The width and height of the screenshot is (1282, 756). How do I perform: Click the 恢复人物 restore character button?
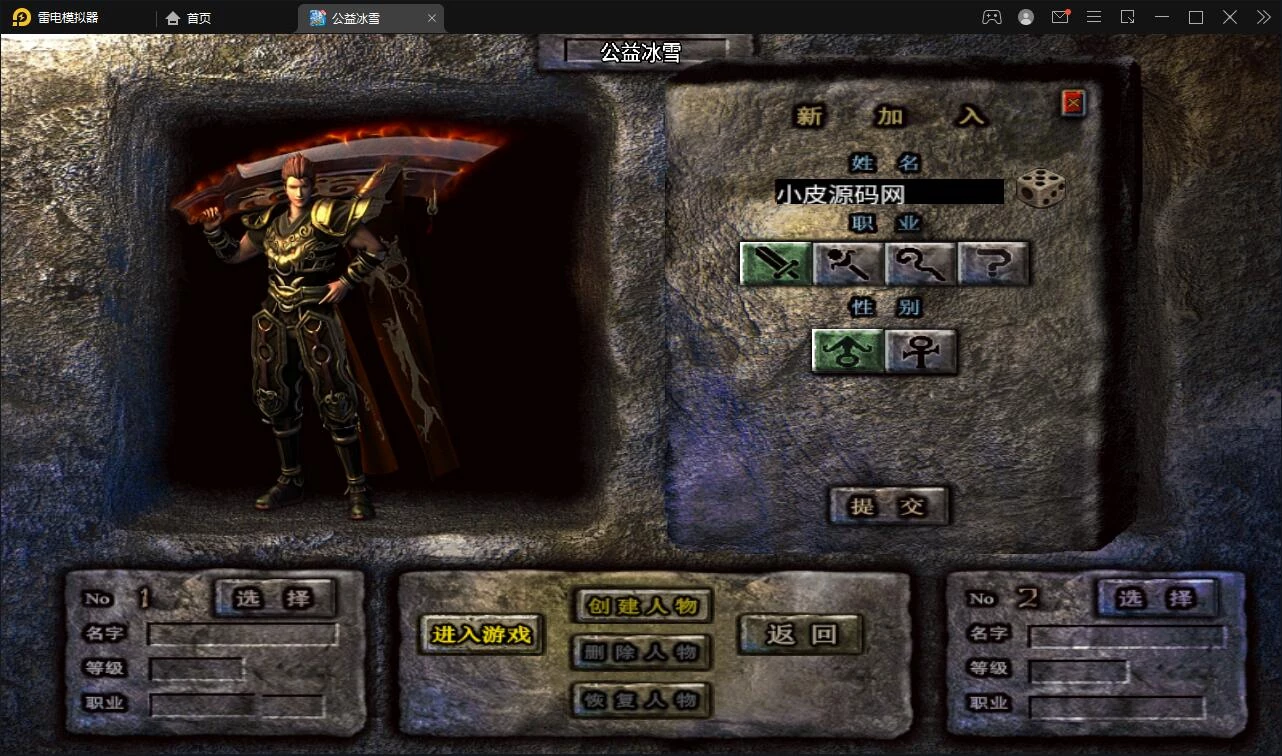[x=642, y=700]
